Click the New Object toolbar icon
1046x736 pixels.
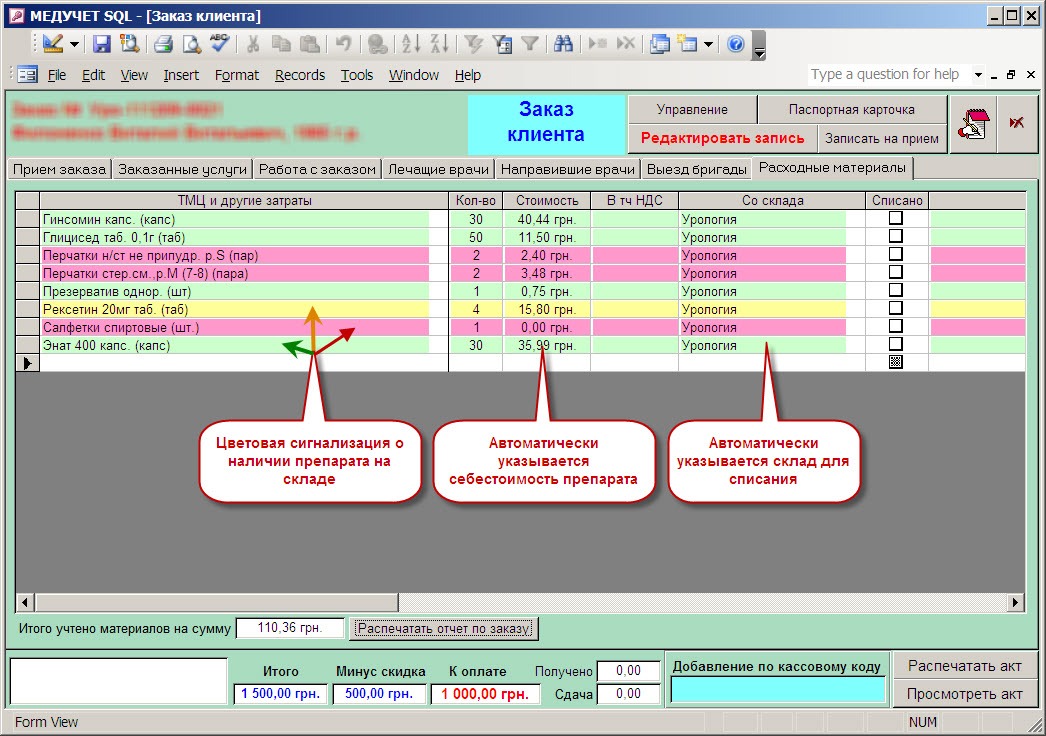[687, 44]
